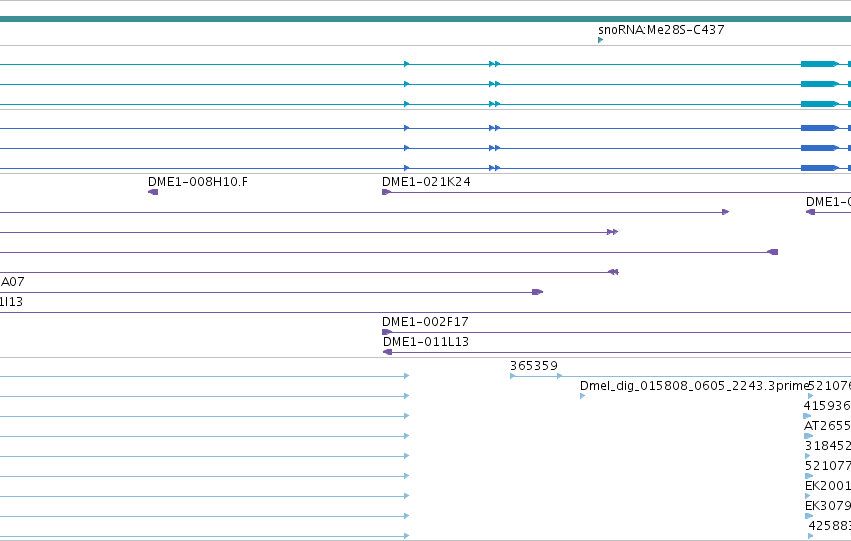Viewport: 851px width, 541px height.
Task: Click the arrow end of the topmost light-blue EST line
Action: click(407, 376)
